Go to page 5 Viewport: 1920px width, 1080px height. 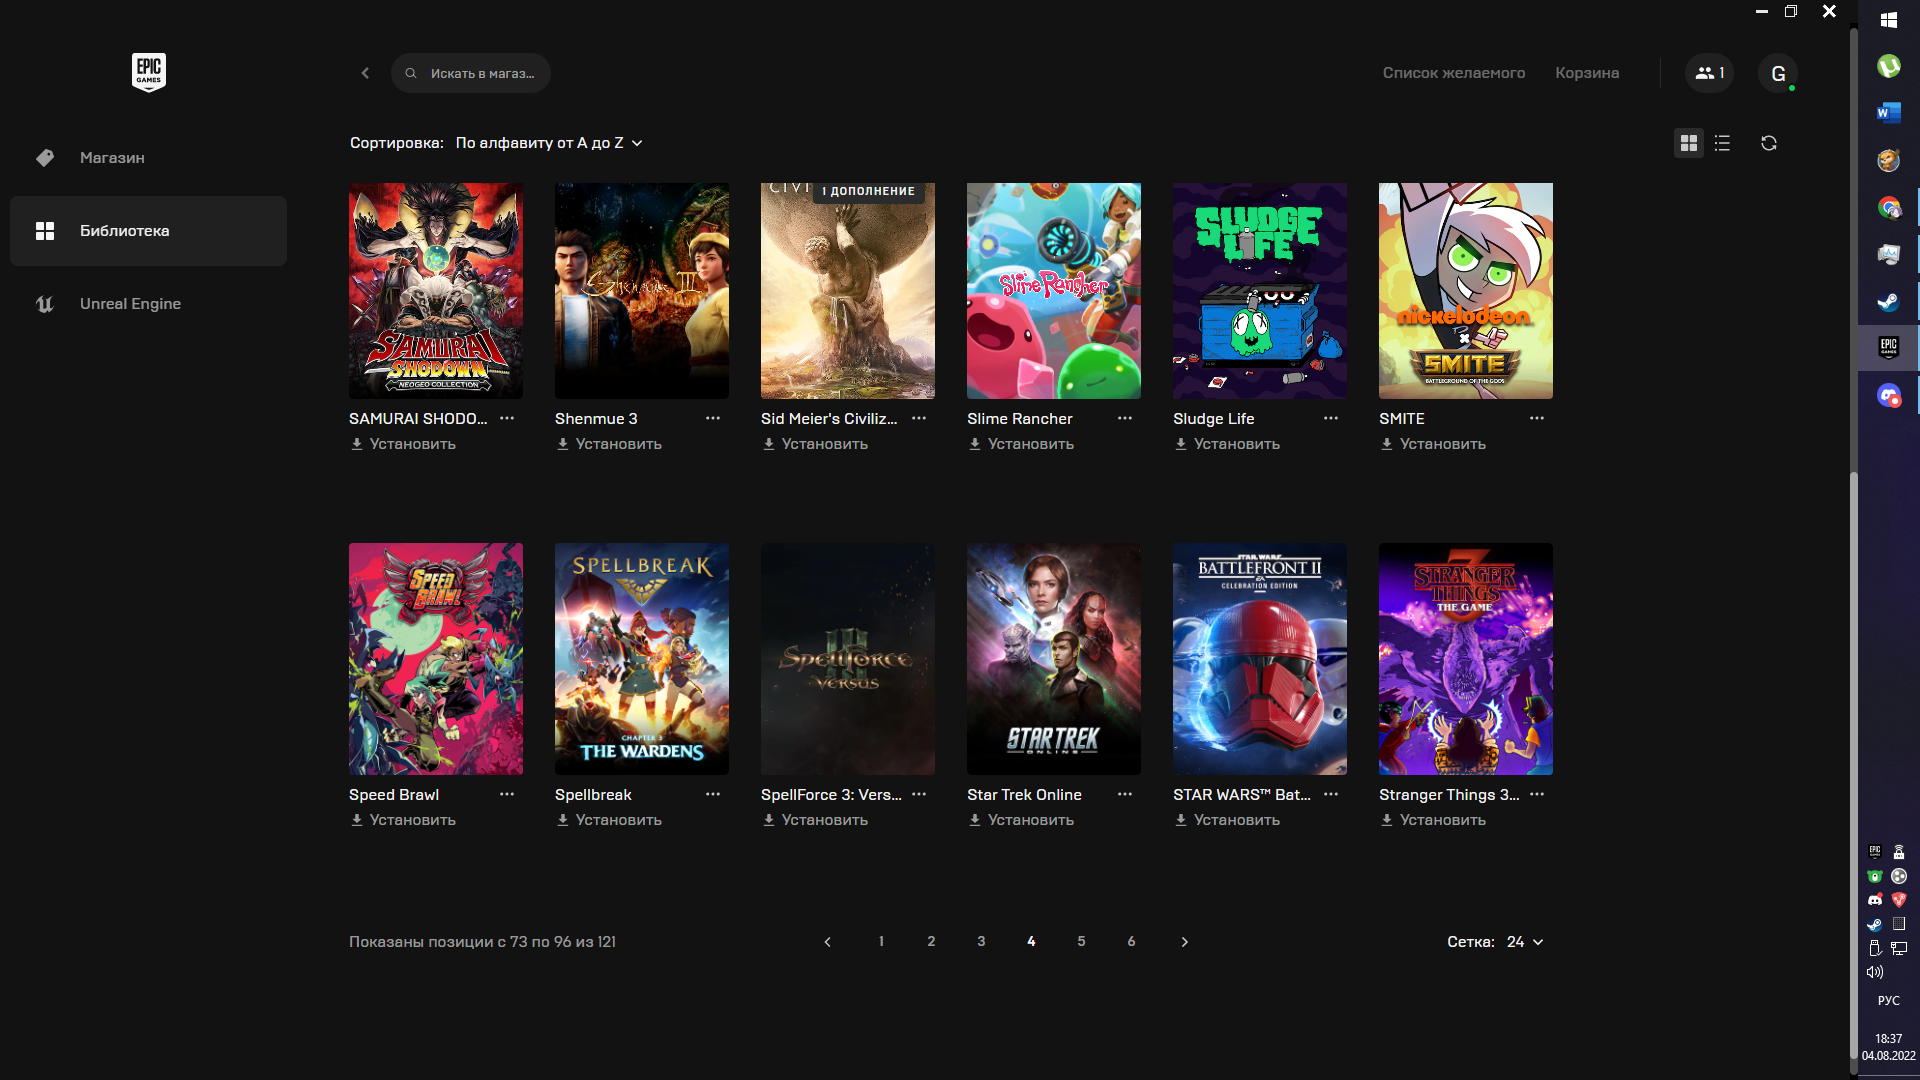1081,942
